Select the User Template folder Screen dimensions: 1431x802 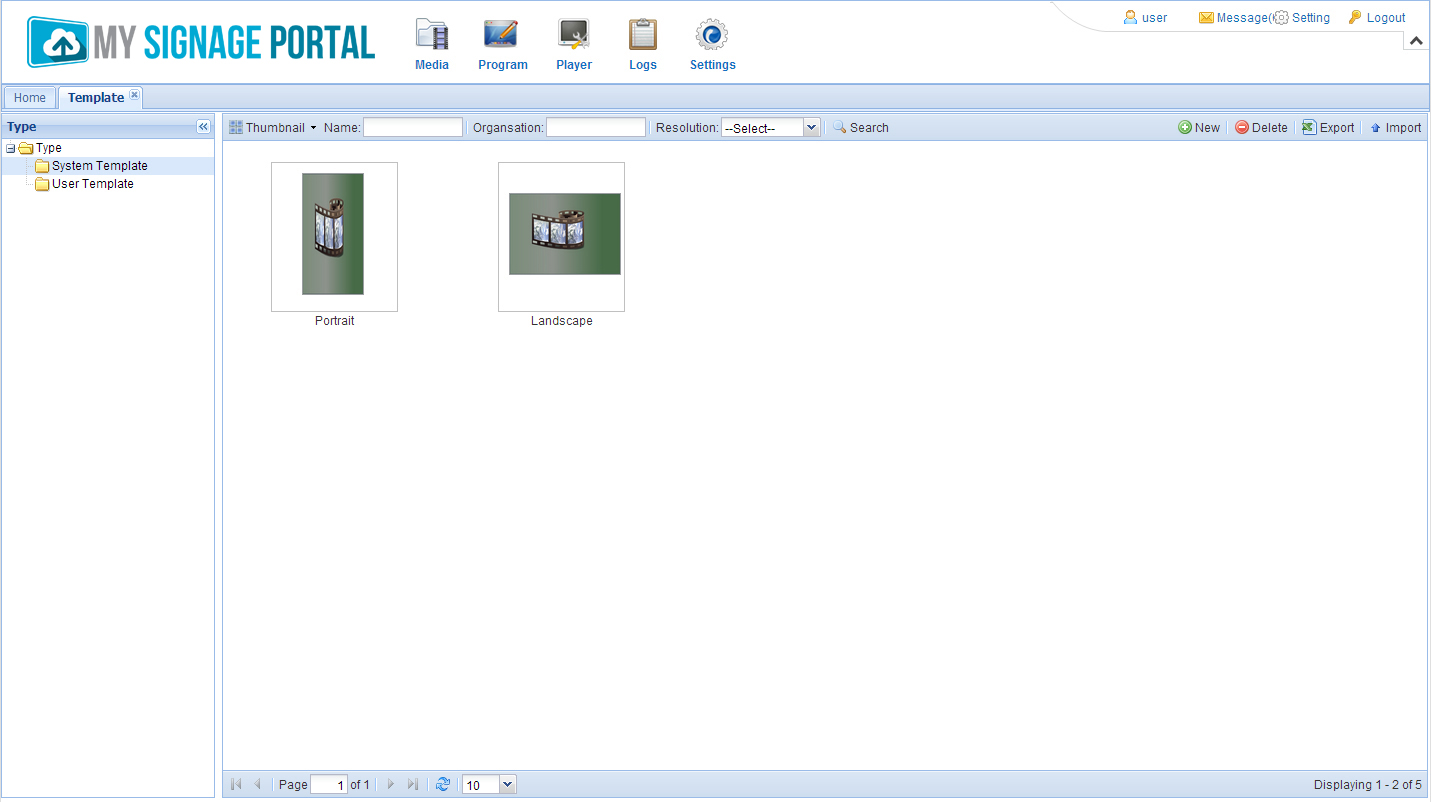tap(92, 184)
